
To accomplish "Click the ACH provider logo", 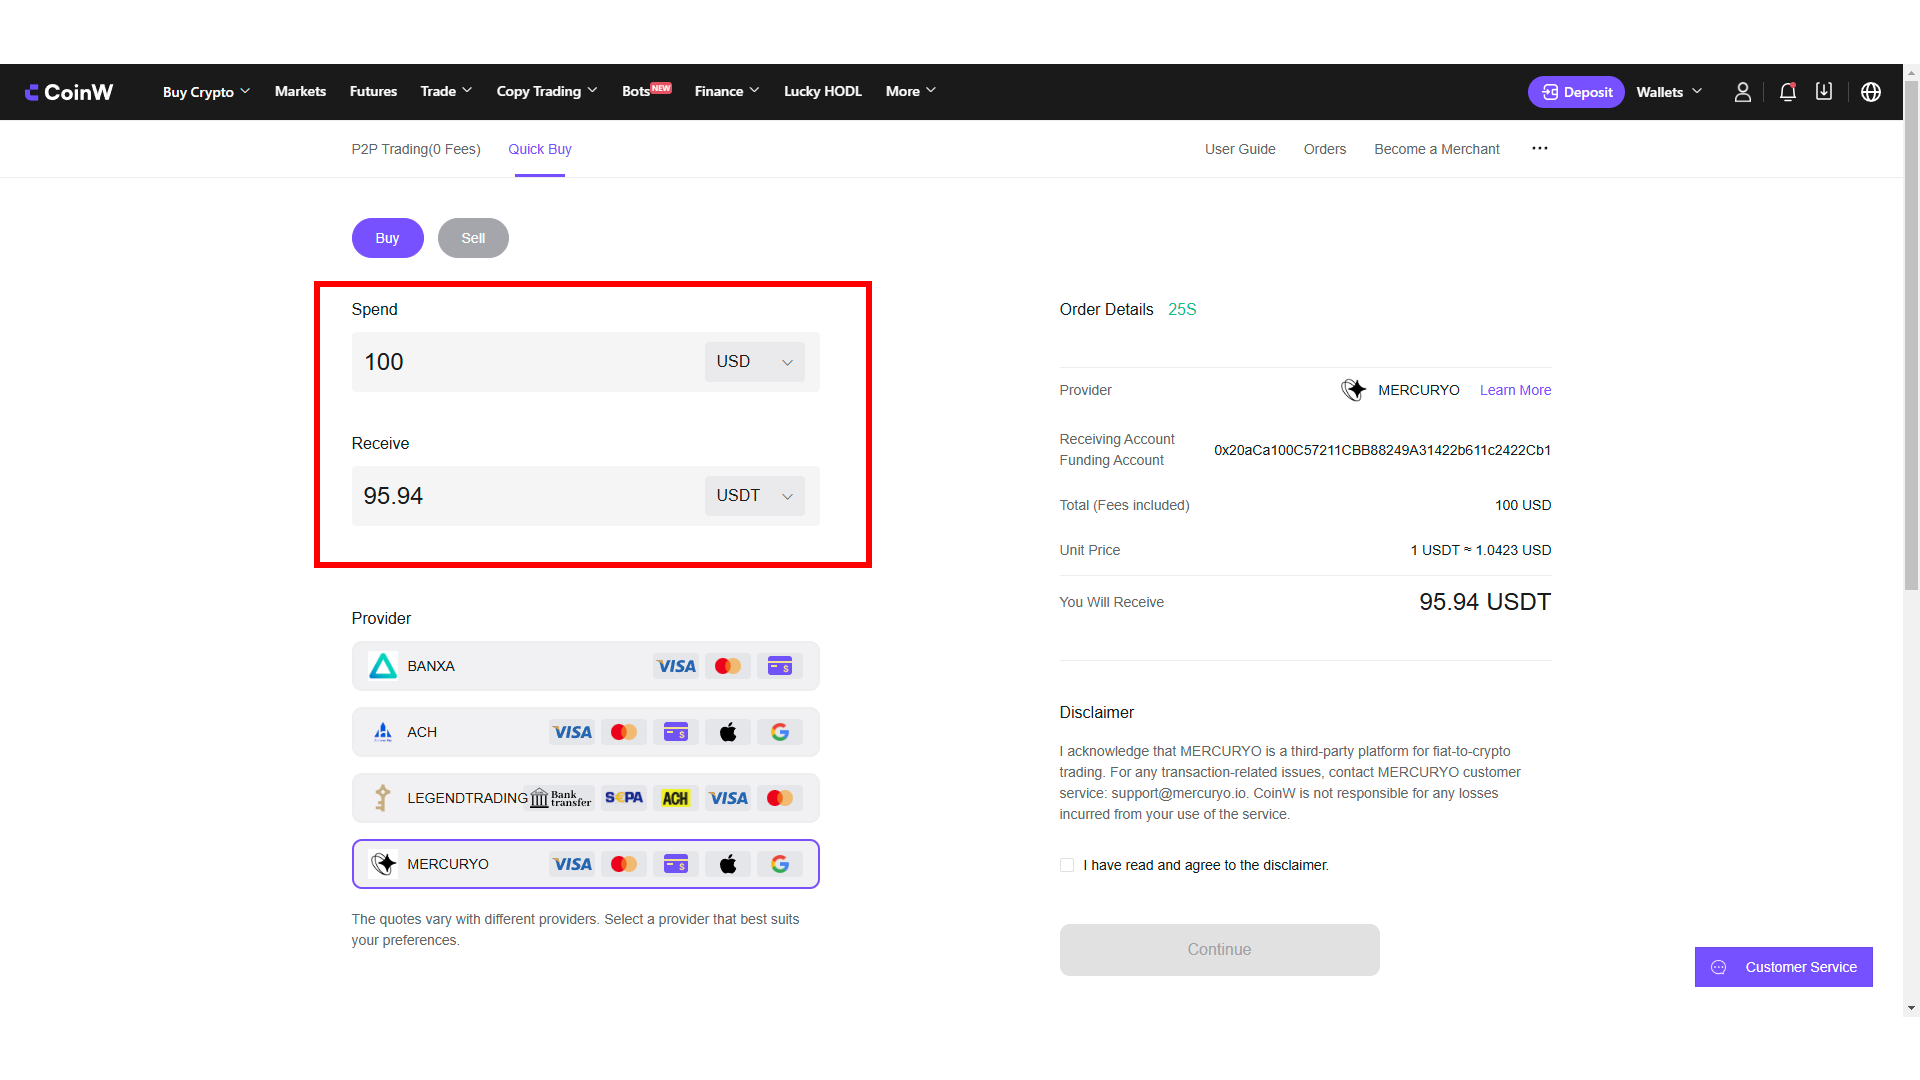I will point(383,732).
